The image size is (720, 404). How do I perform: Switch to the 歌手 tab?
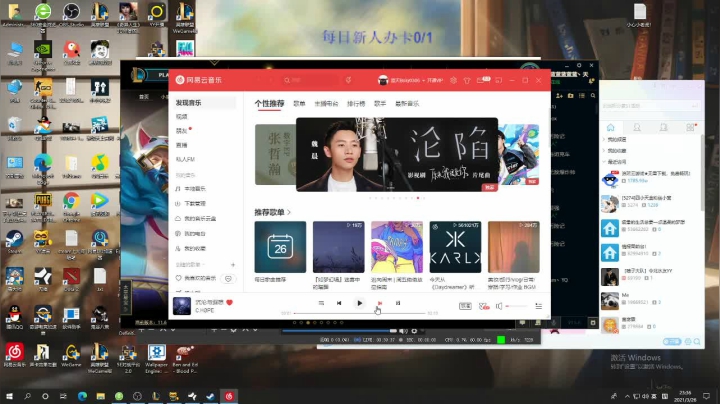tap(380, 104)
